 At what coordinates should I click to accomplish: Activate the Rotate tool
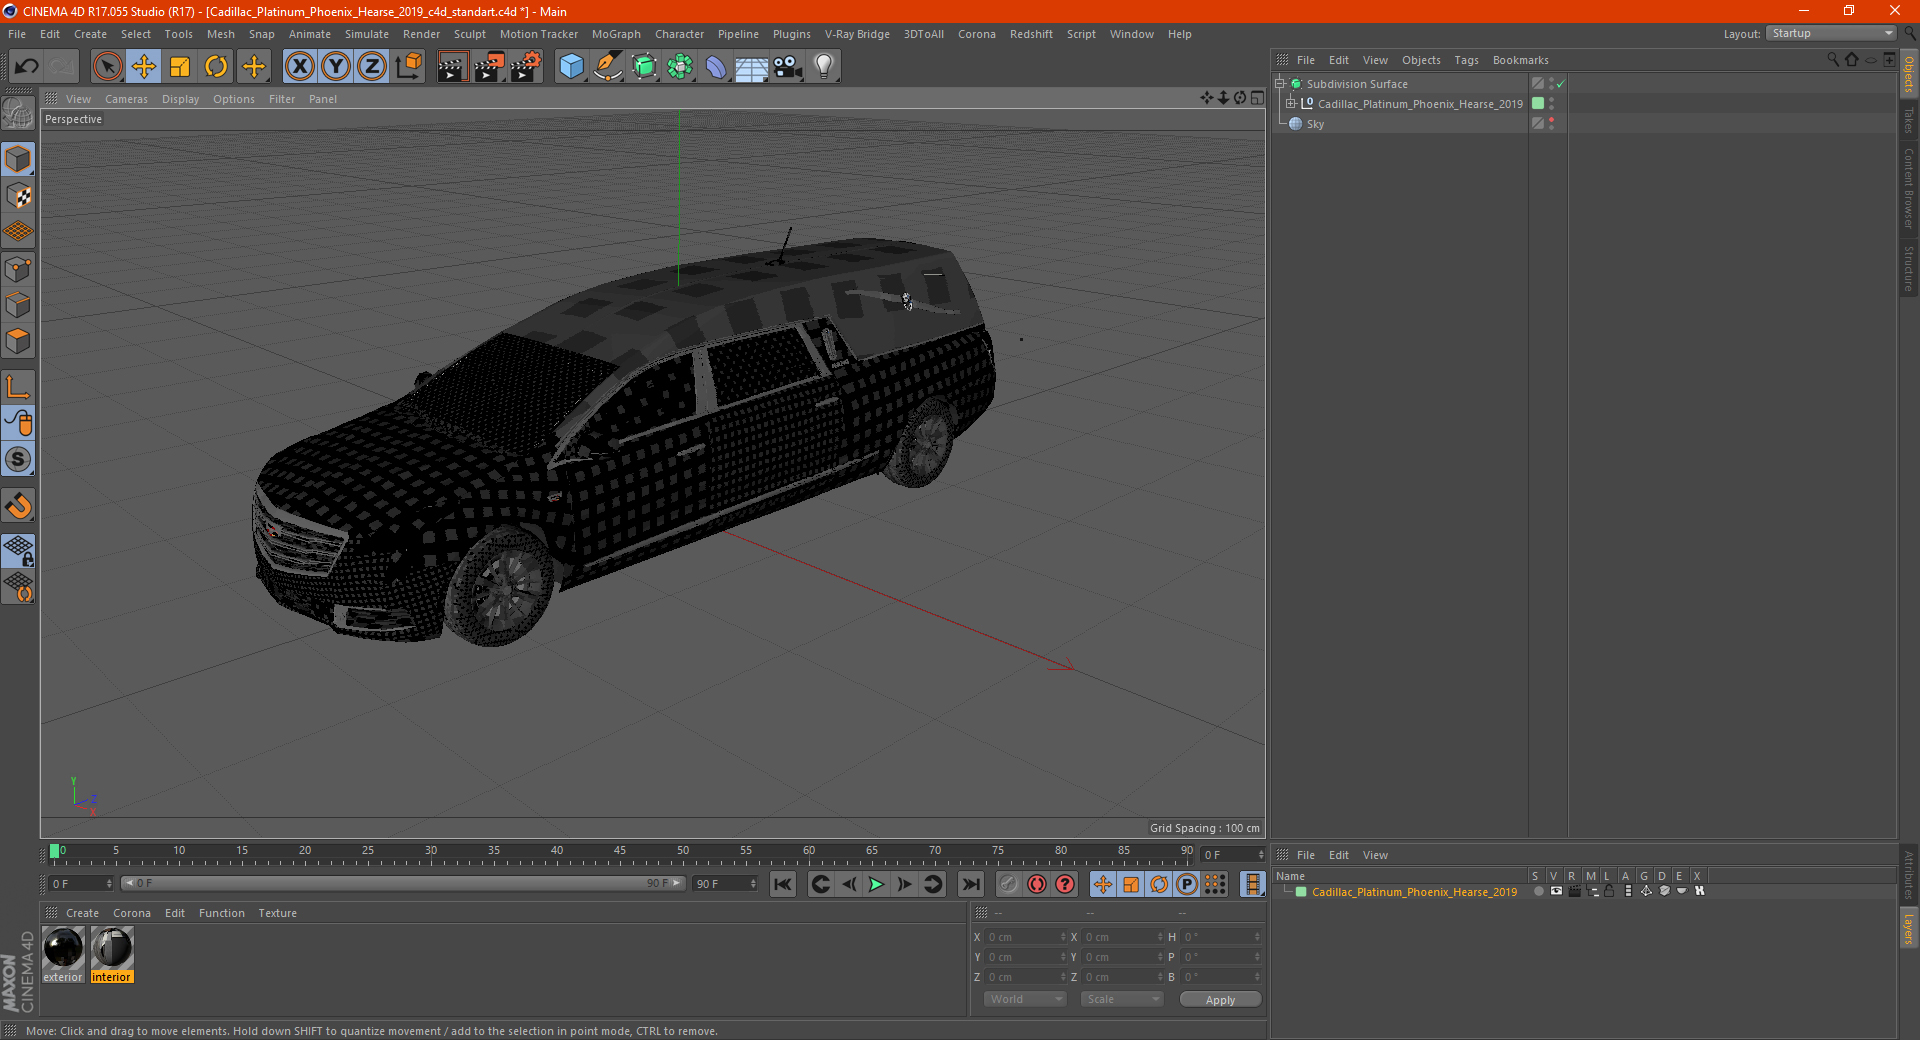[216, 67]
